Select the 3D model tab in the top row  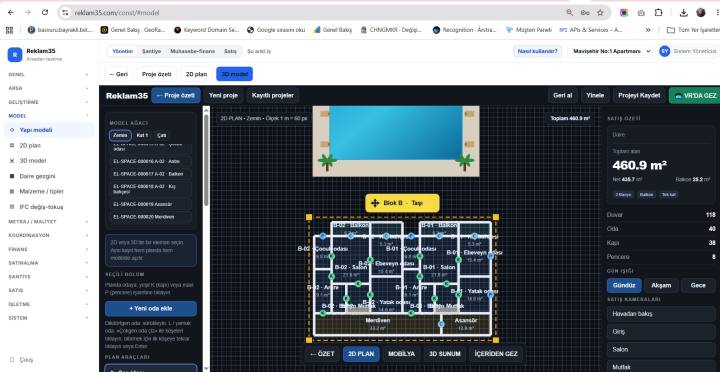(x=234, y=74)
